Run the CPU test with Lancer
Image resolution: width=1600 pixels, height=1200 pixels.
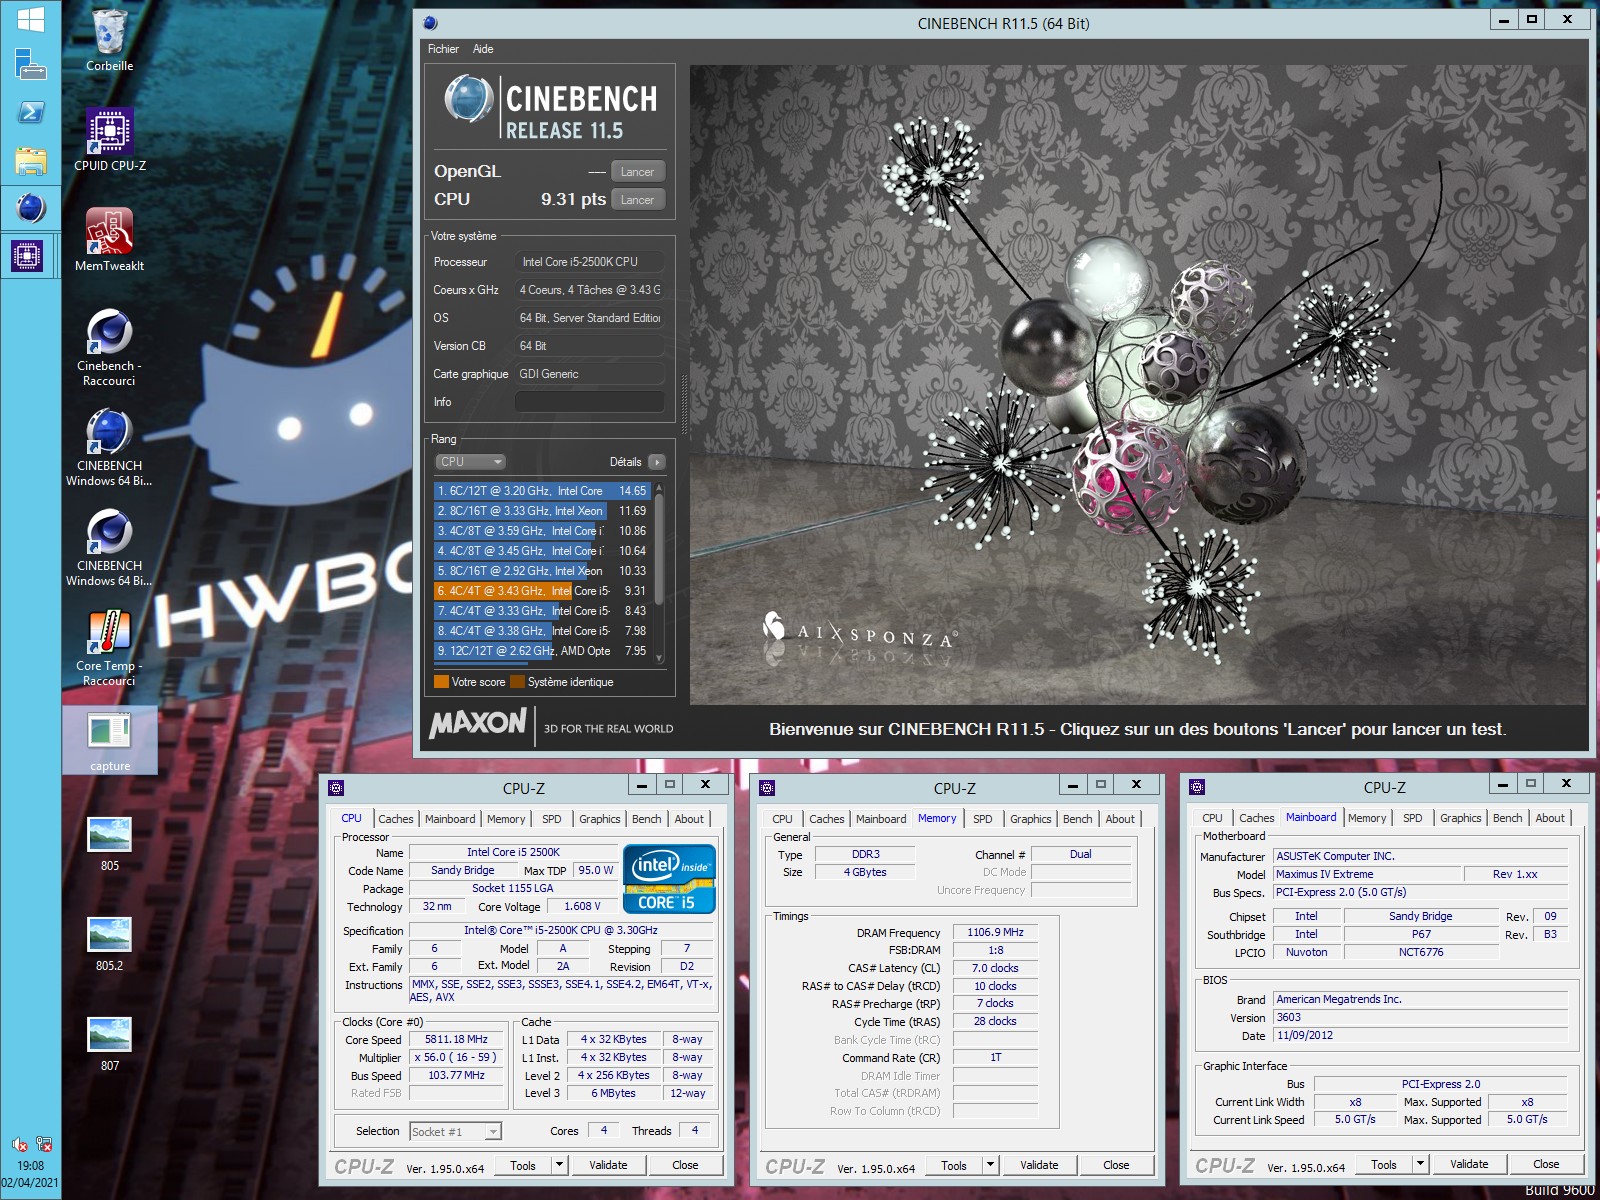point(637,200)
